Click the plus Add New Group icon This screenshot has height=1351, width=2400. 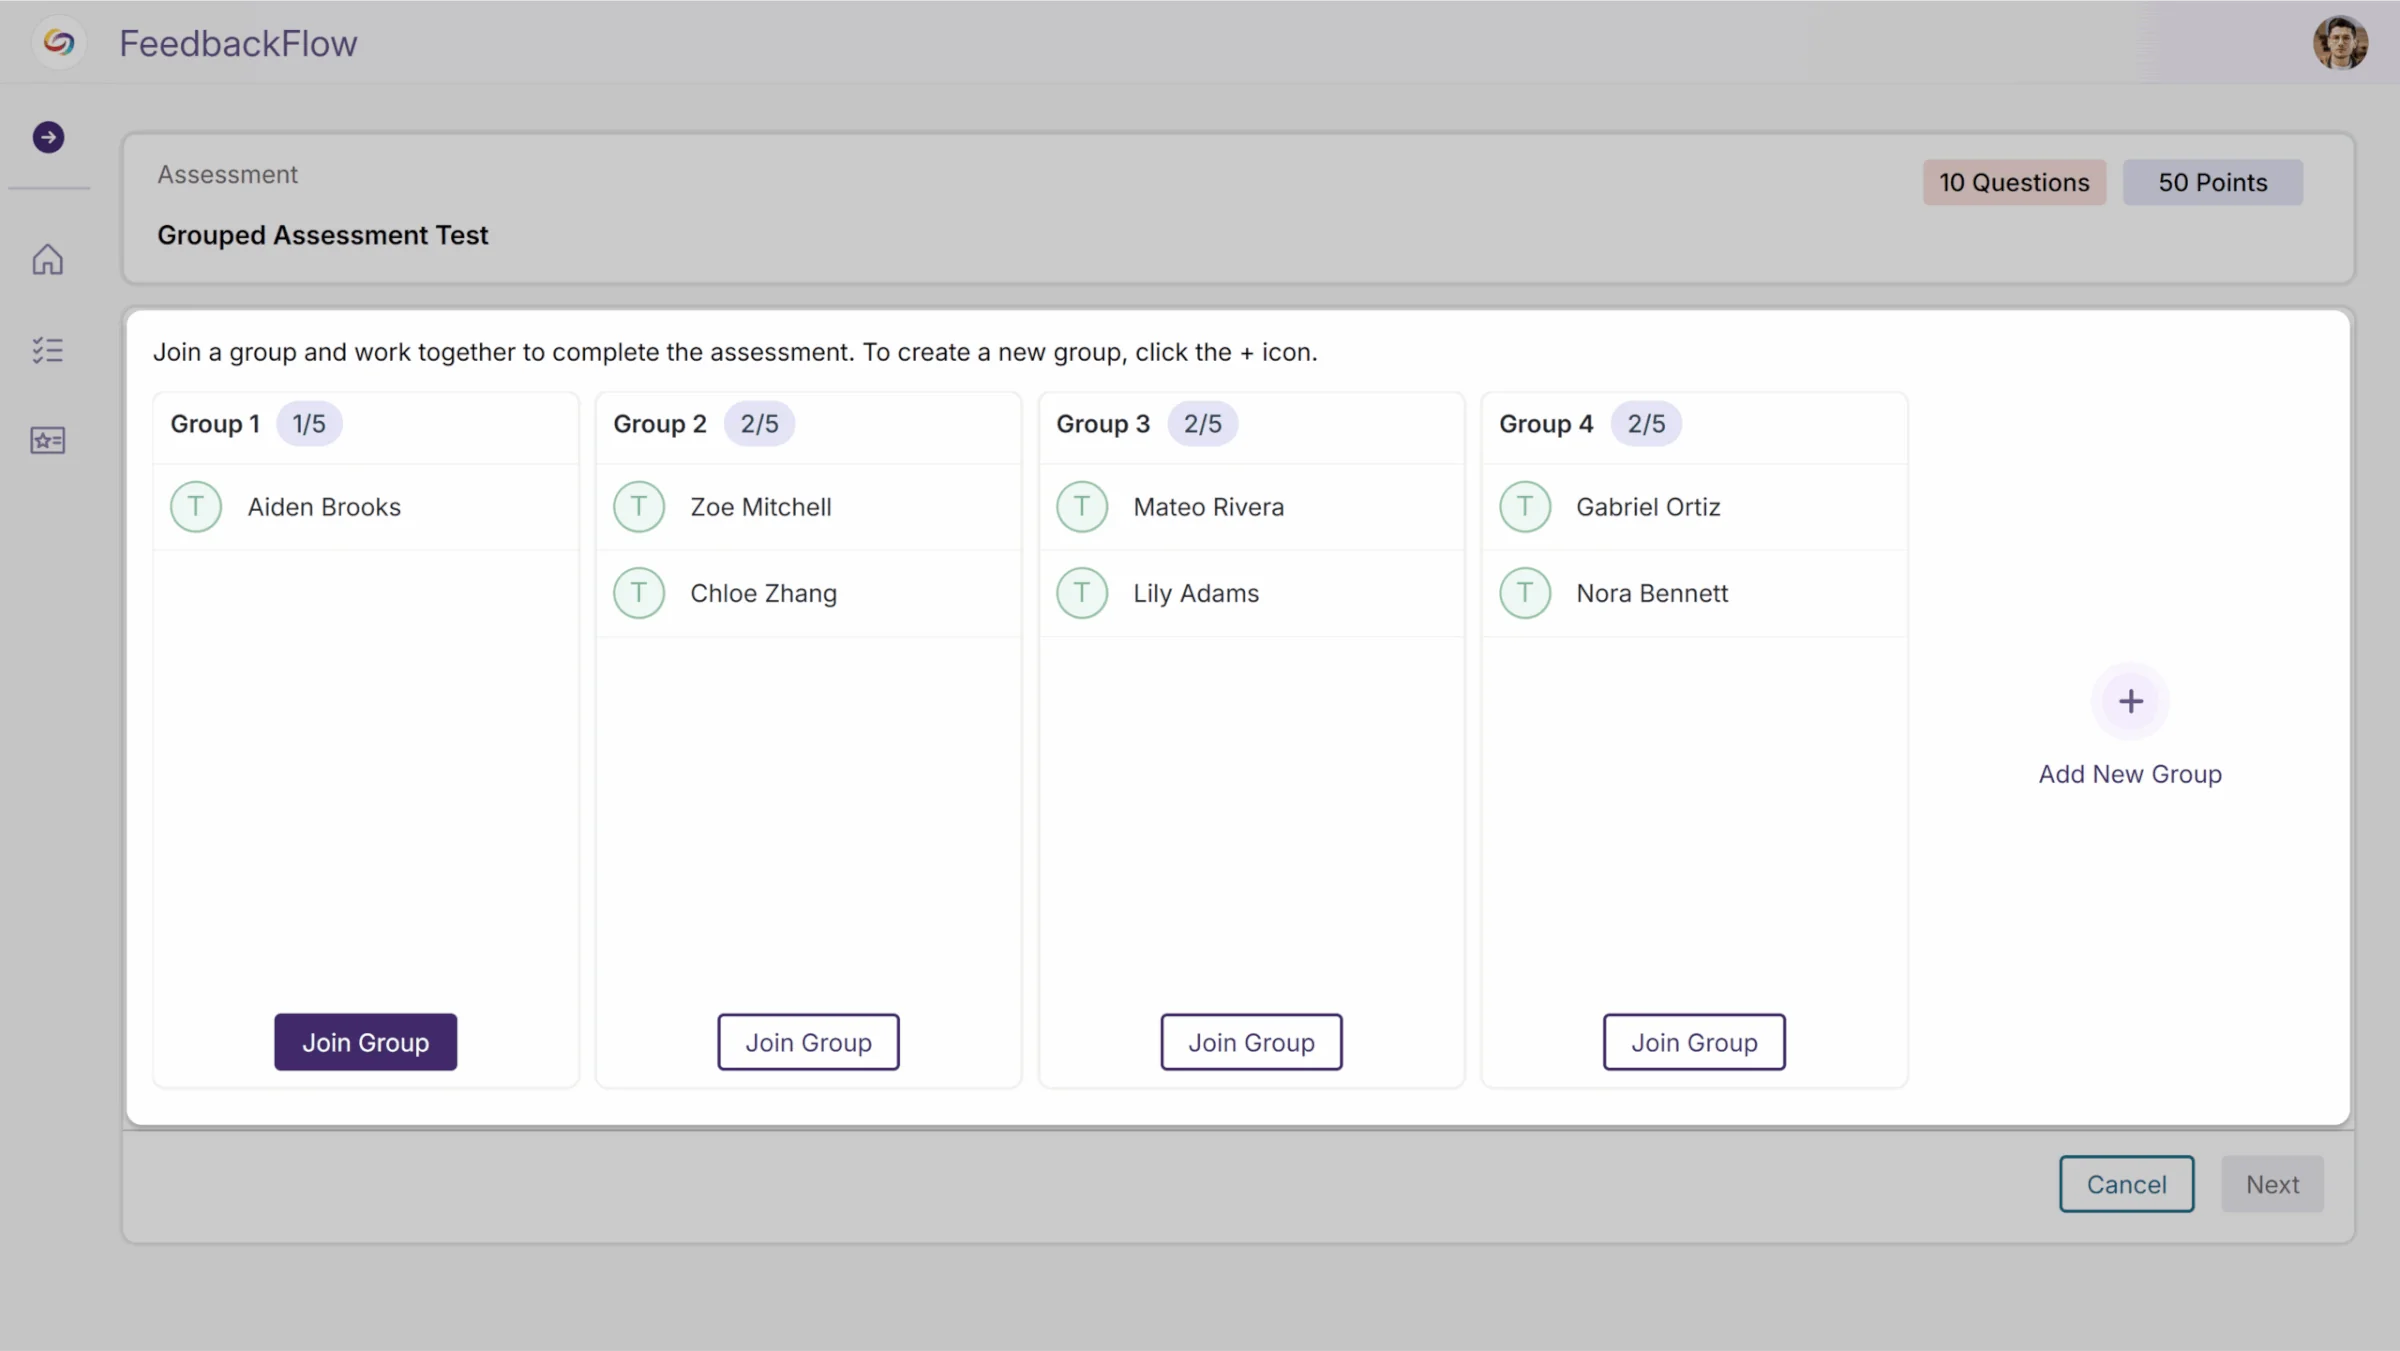pyautogui.click(x=2130, y=701)
